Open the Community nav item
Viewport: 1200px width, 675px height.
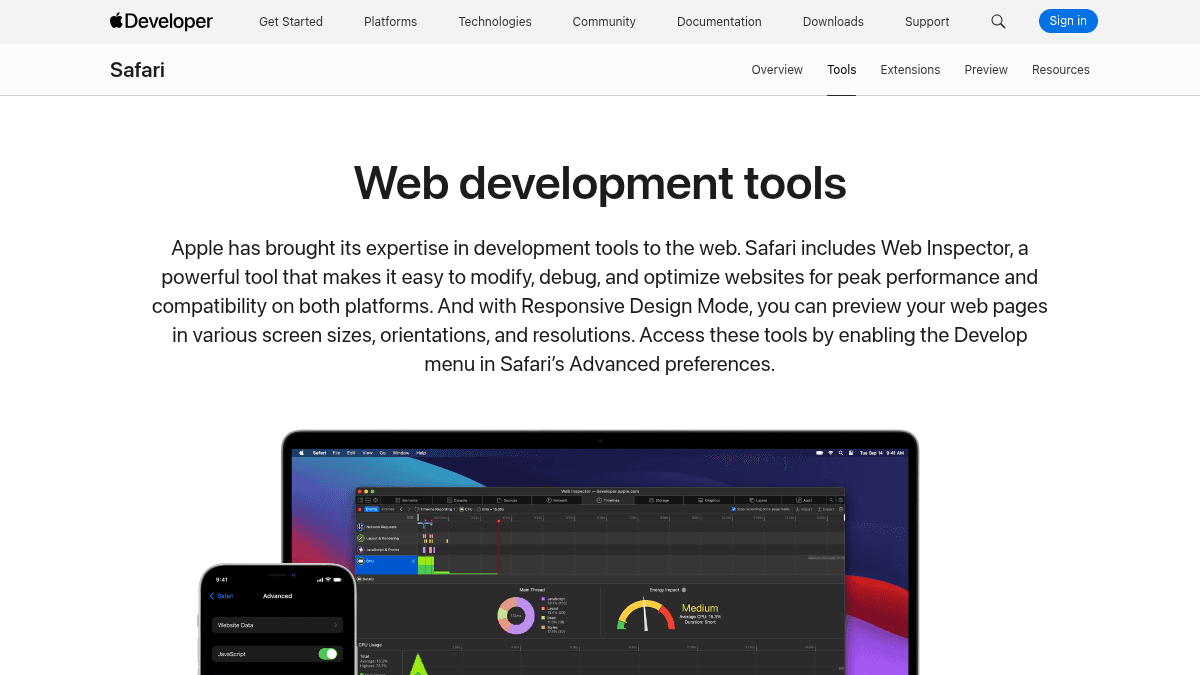tap(604, 21)
